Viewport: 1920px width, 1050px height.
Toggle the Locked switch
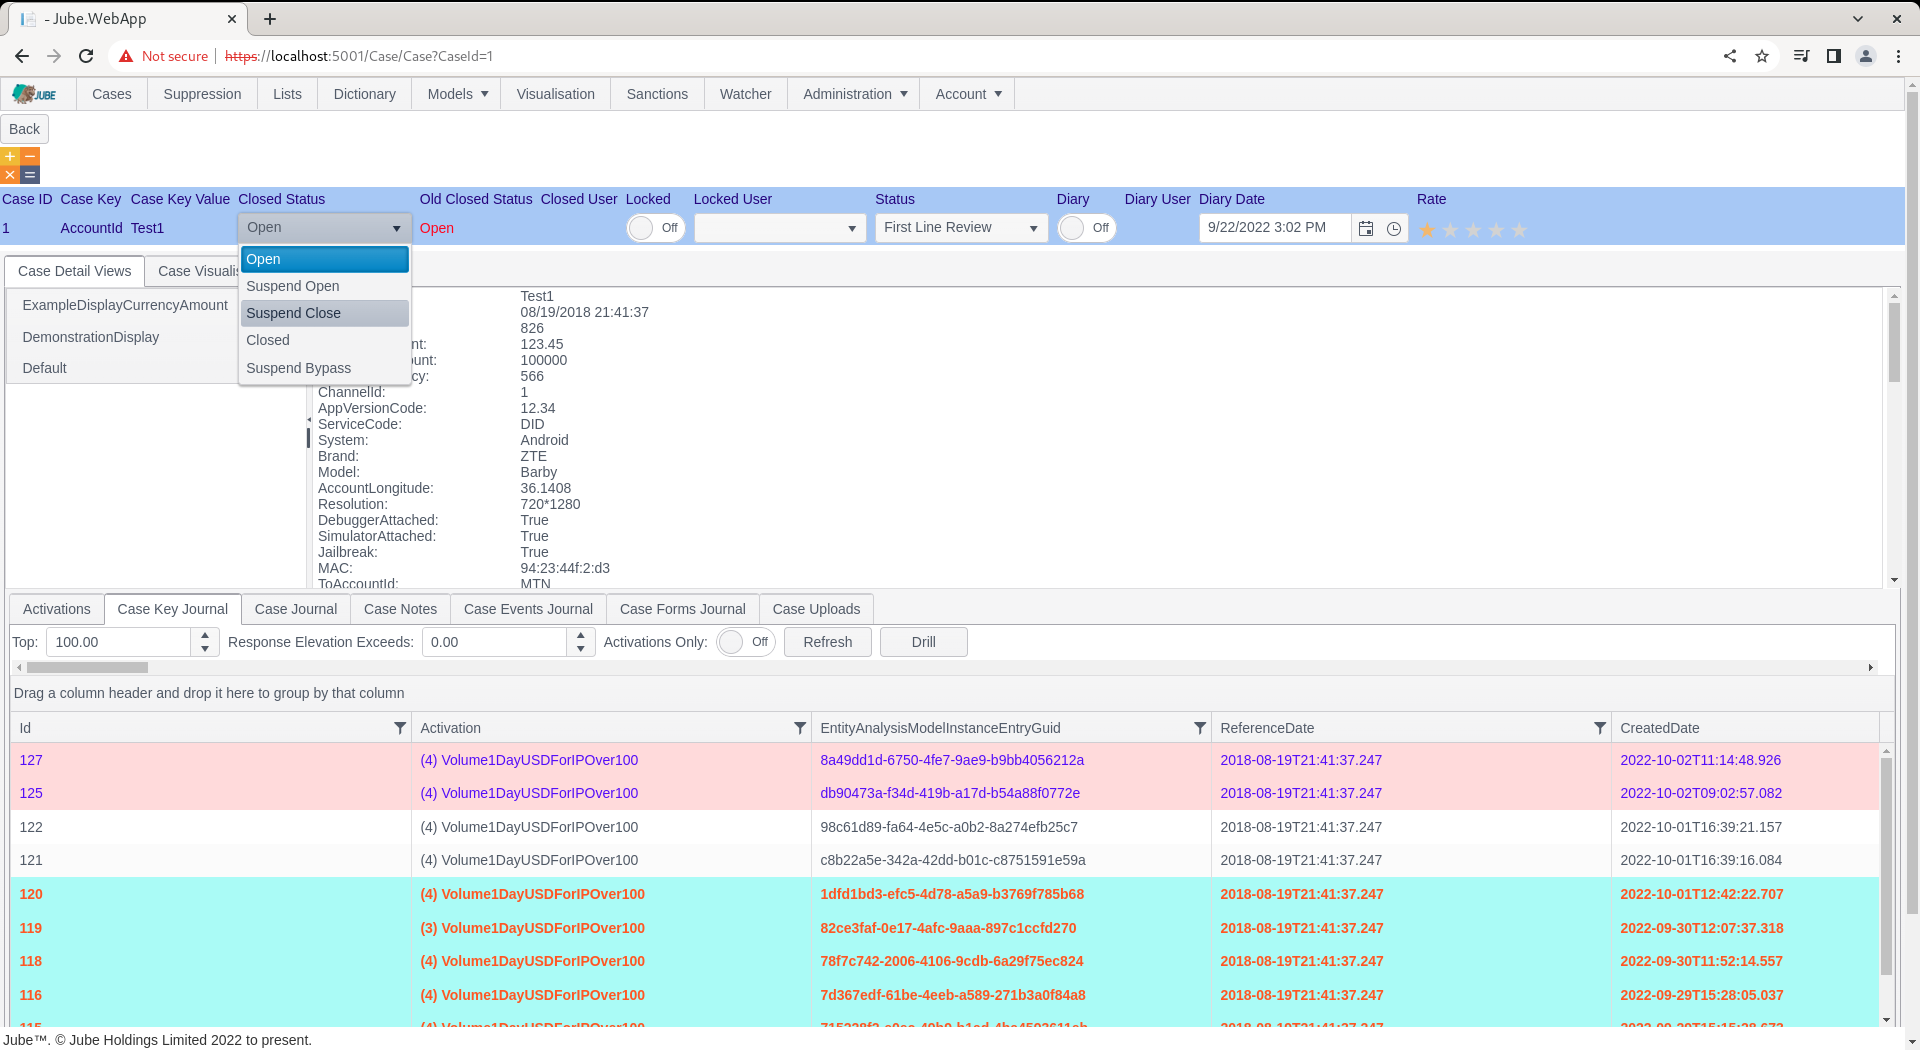coord(656,228)
